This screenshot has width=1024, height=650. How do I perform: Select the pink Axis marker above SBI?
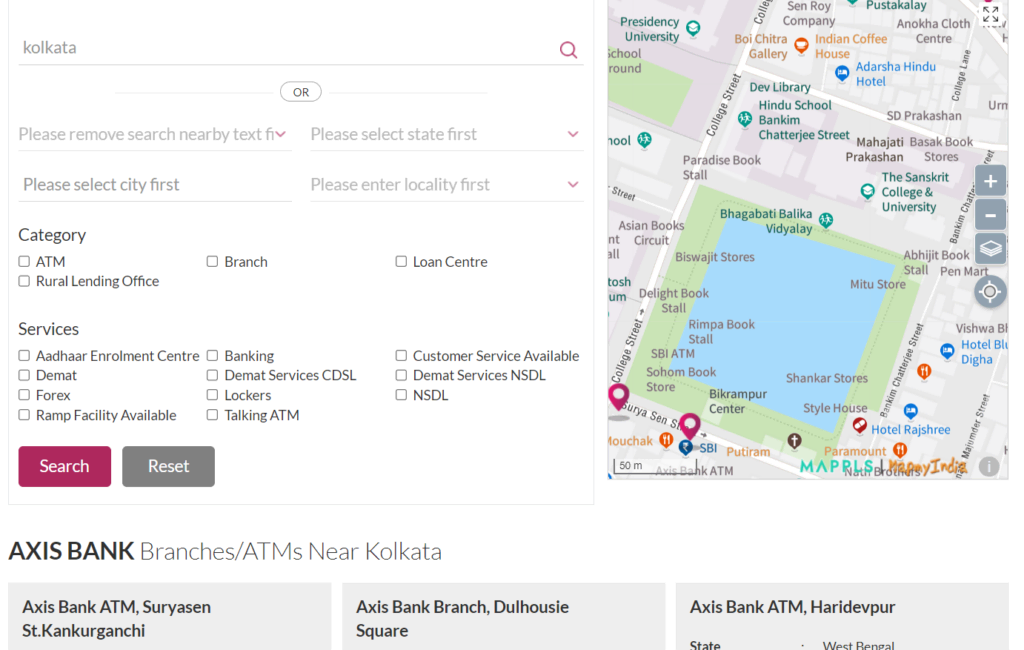pos(690,425)
